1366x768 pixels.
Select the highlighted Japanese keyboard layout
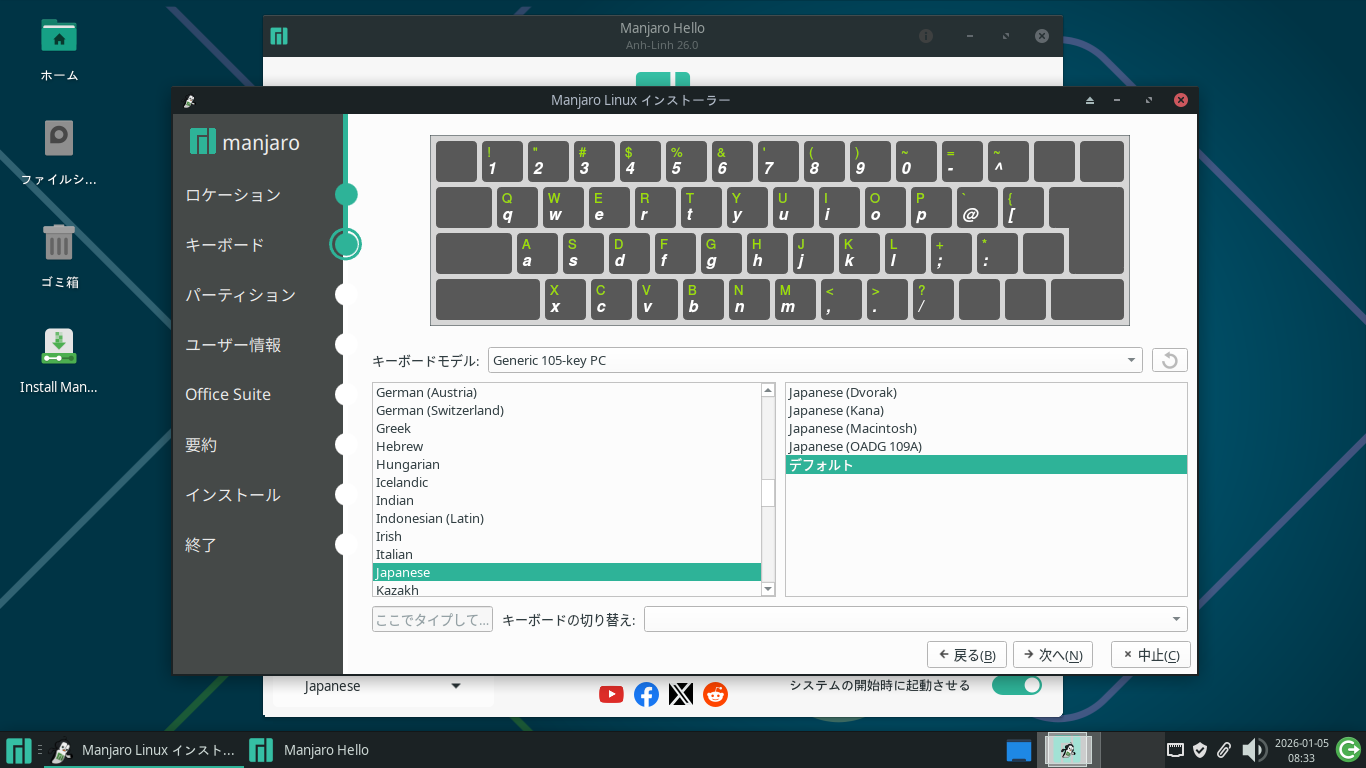coord(566,572)
